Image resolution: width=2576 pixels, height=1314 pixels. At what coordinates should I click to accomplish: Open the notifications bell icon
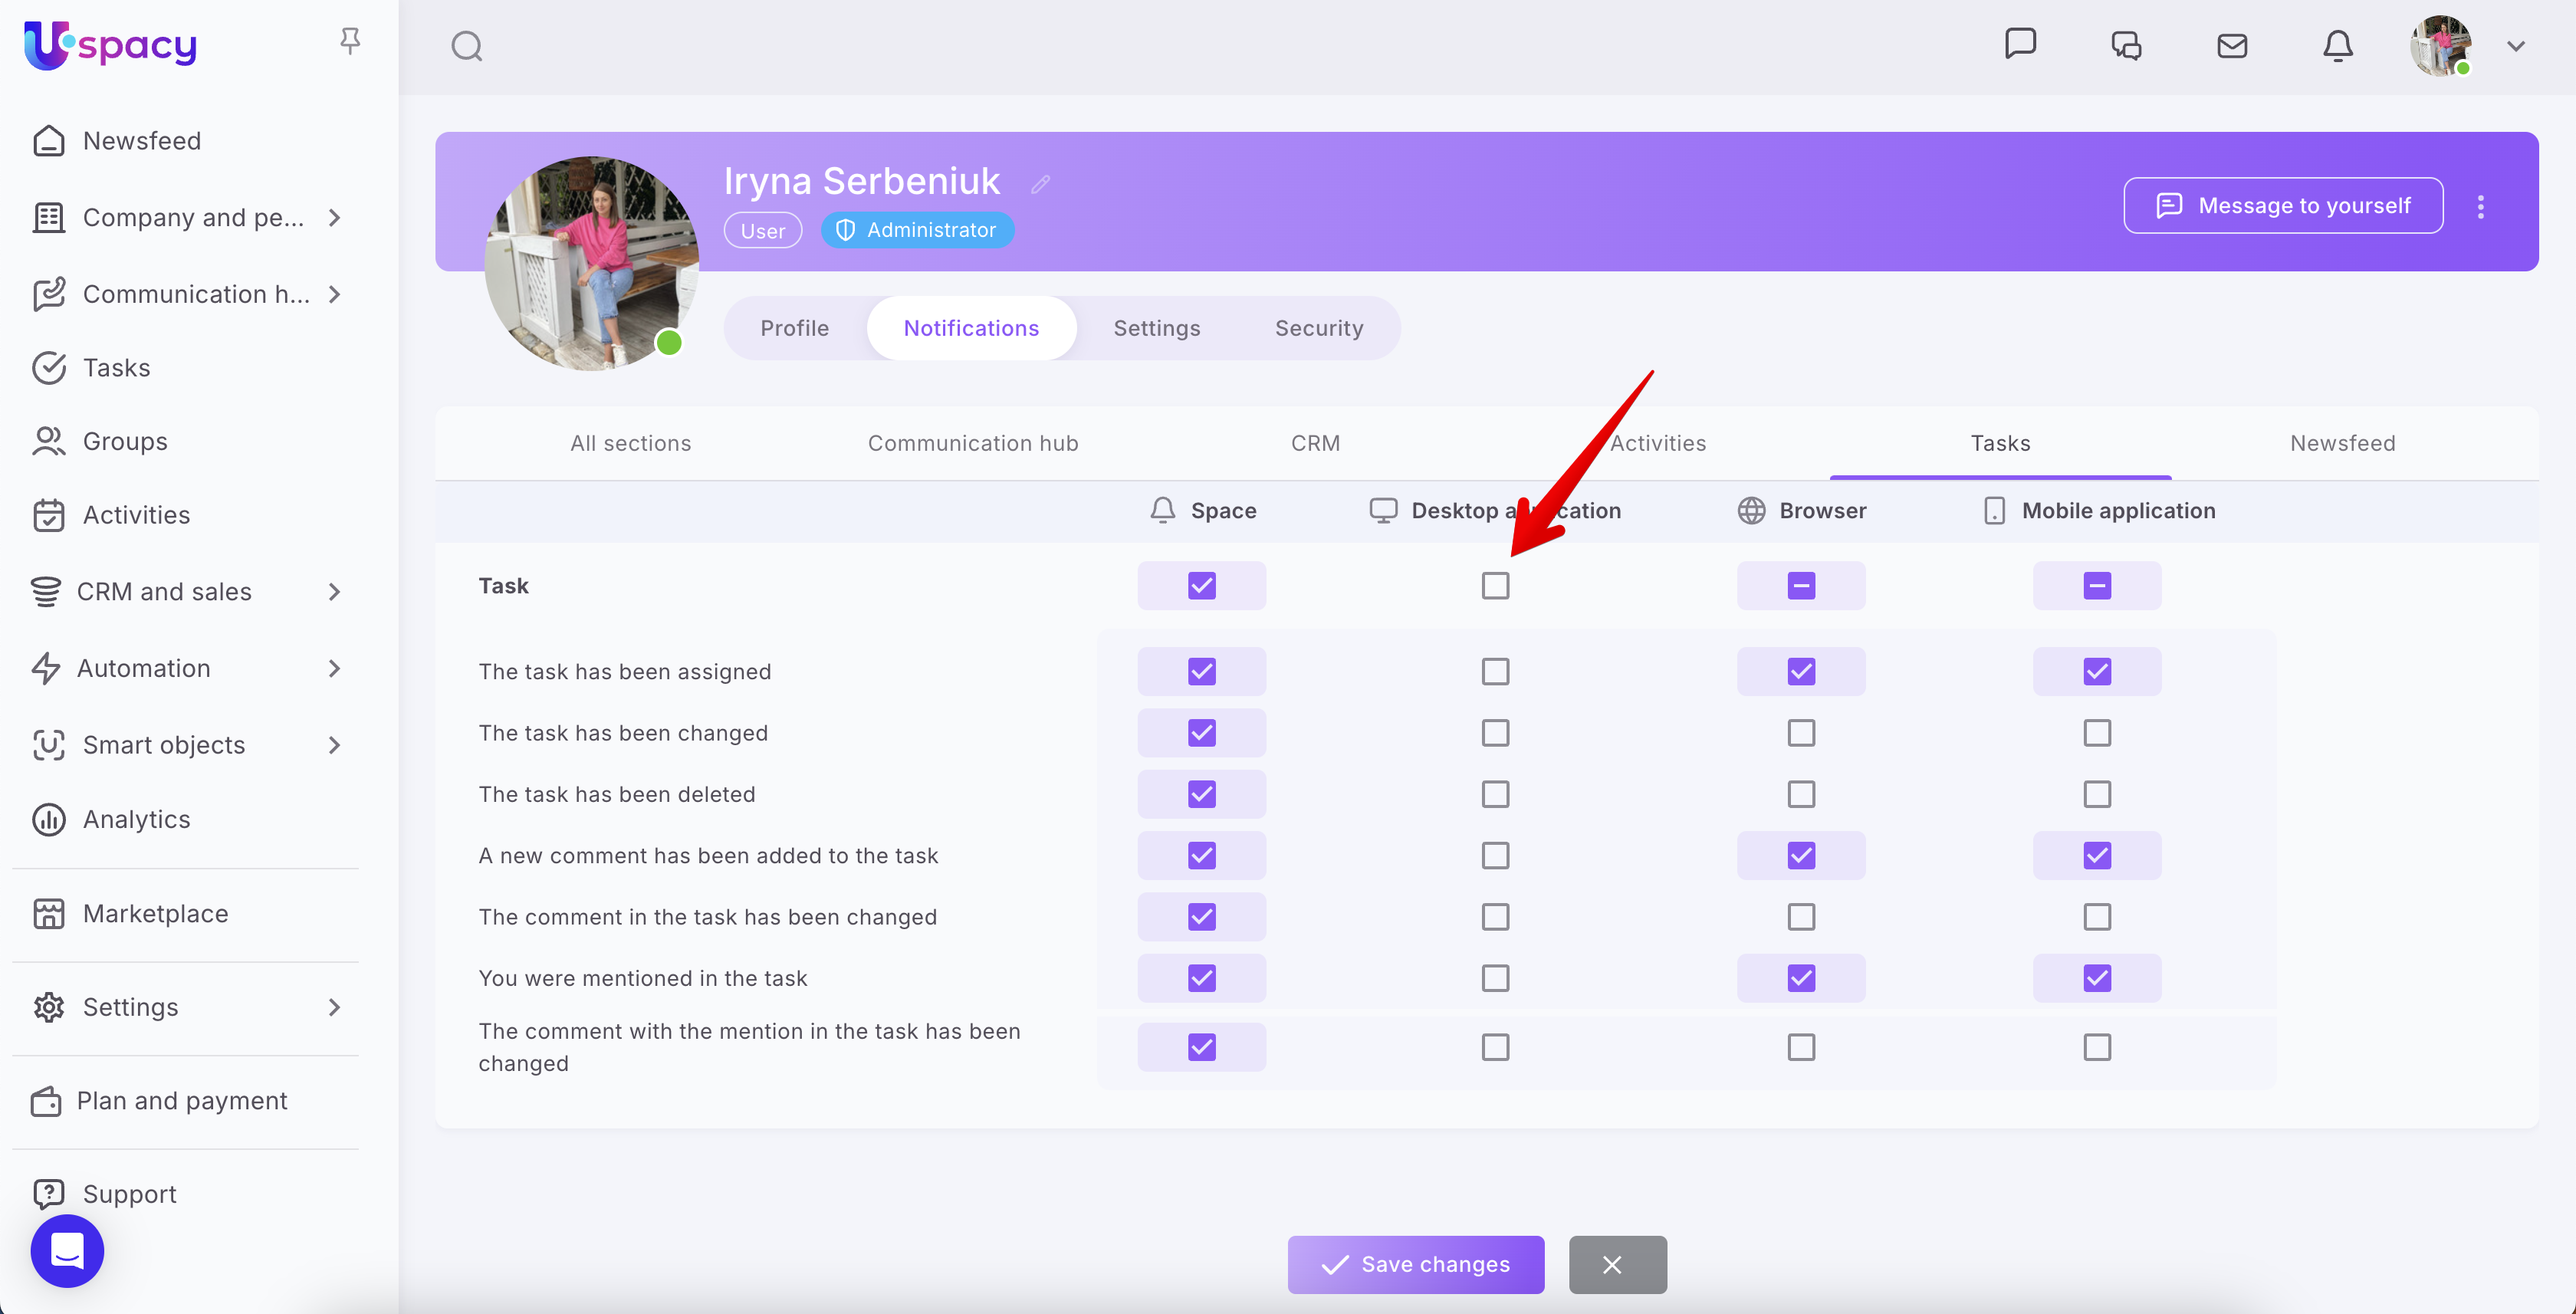click(2337, 46)
